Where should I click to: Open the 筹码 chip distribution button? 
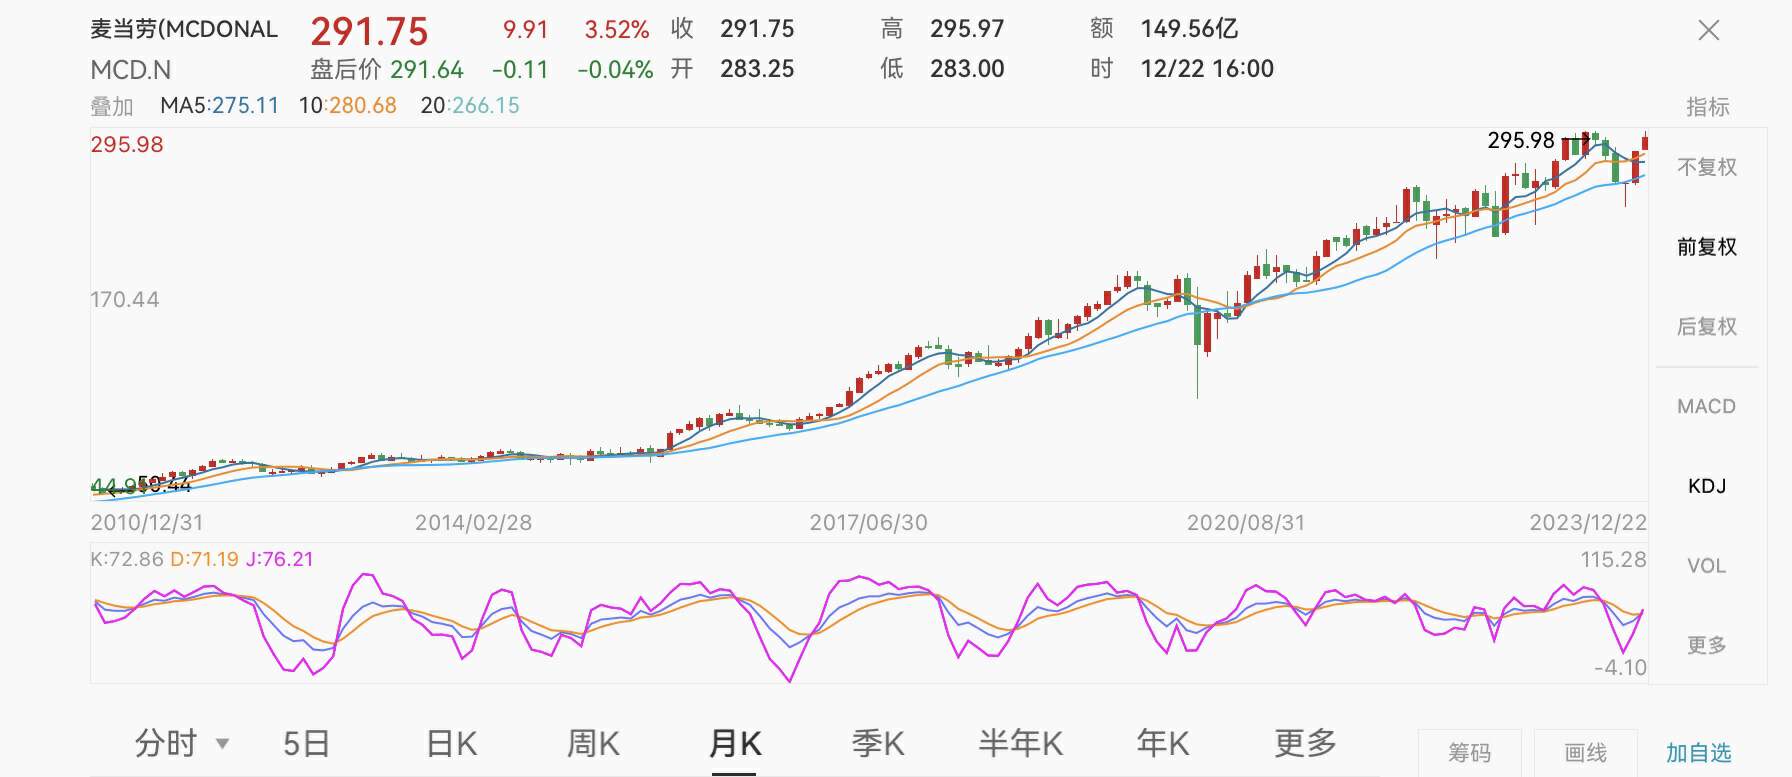click(x=1469, y=753)
